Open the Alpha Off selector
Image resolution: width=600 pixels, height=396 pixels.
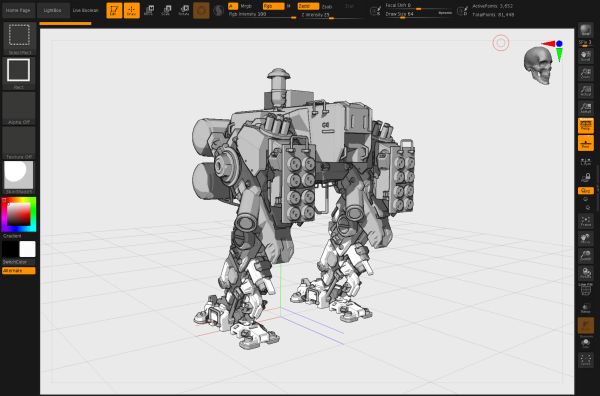19,108
